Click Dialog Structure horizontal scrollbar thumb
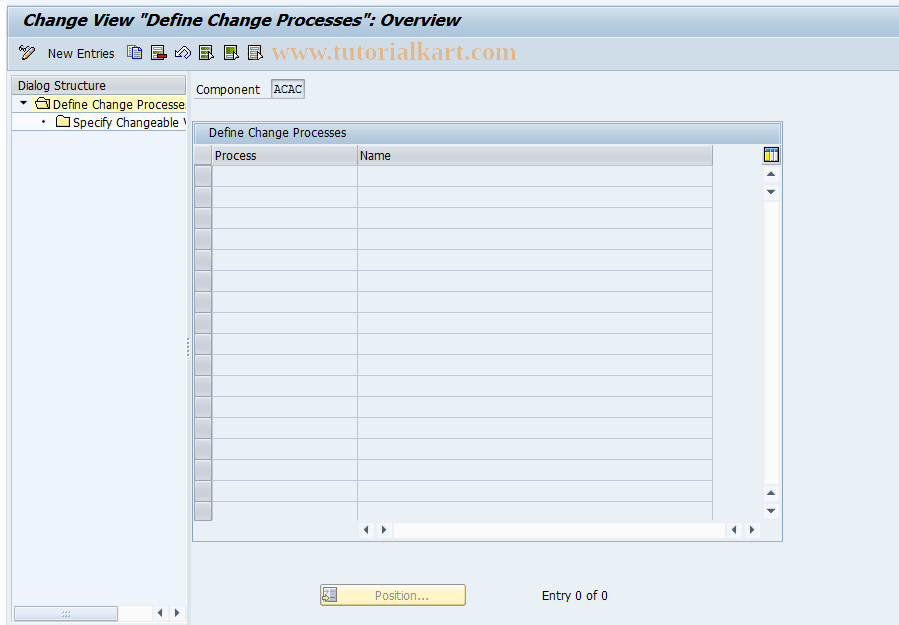Viewport: 899px width, 625px height. click(x=66, y=614)
